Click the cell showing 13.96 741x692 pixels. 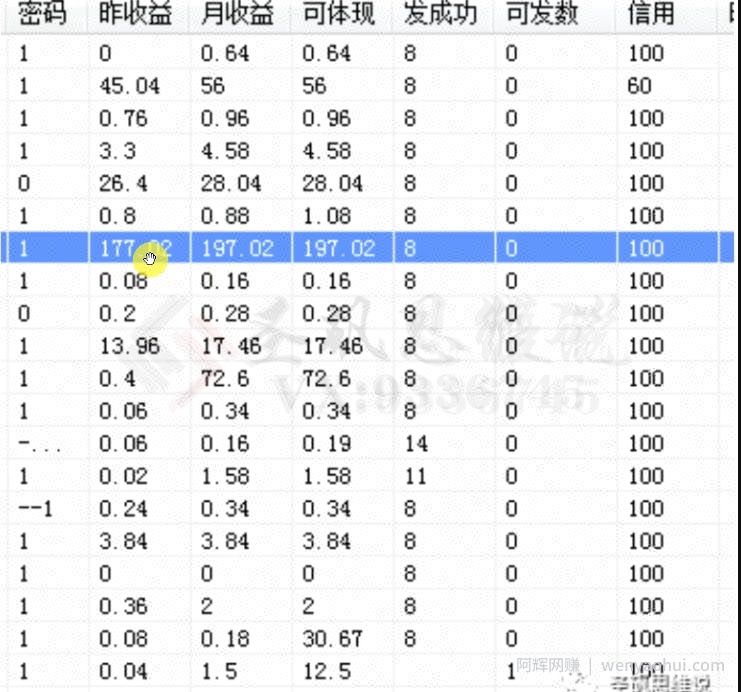[129, 346]
